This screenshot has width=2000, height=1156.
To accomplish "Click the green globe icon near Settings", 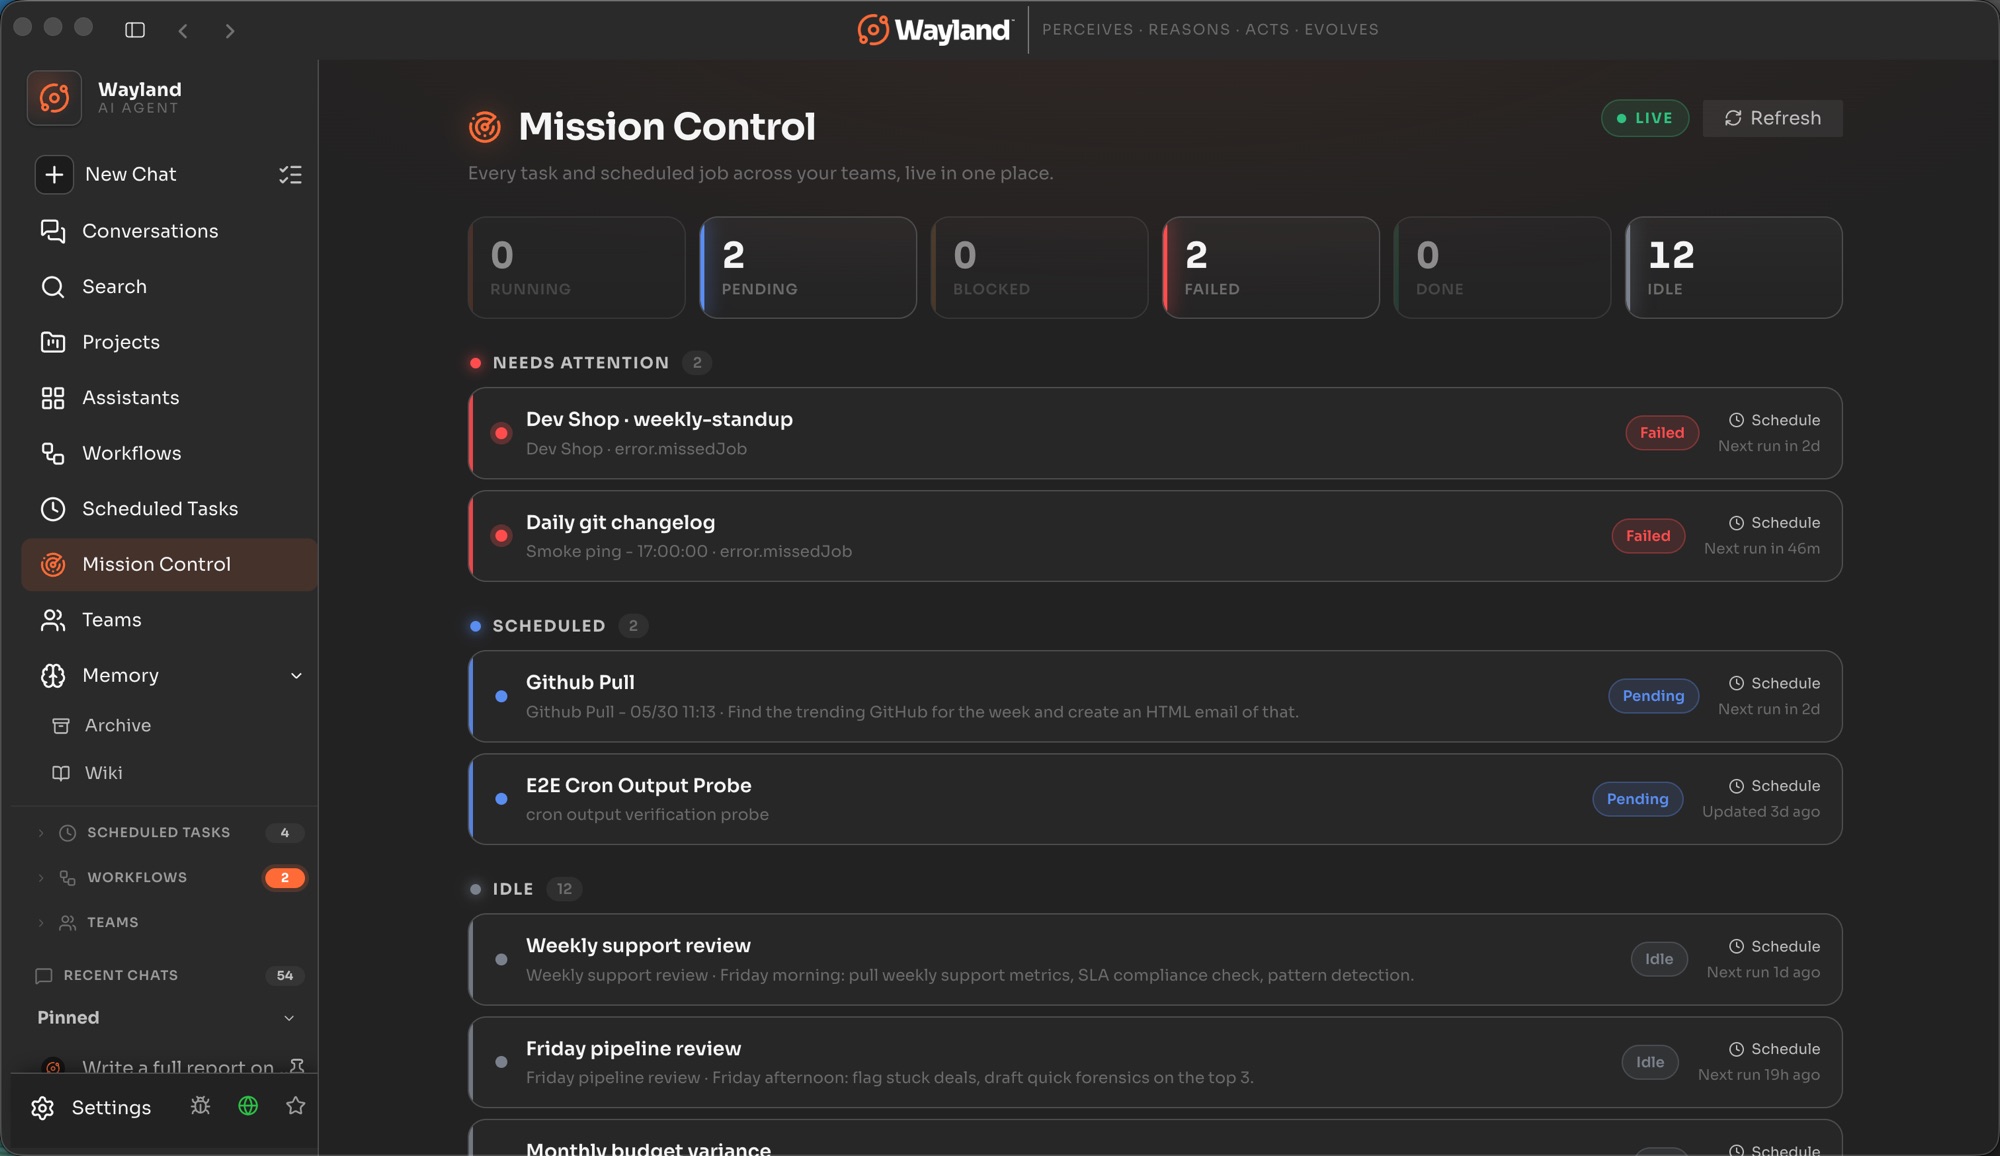I will (x=248, y=1106).
